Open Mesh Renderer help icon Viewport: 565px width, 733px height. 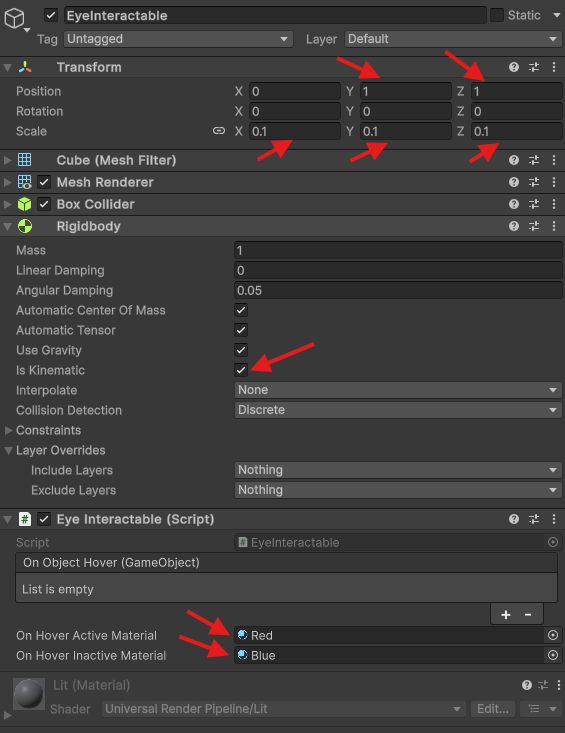[x=514, y=182]
